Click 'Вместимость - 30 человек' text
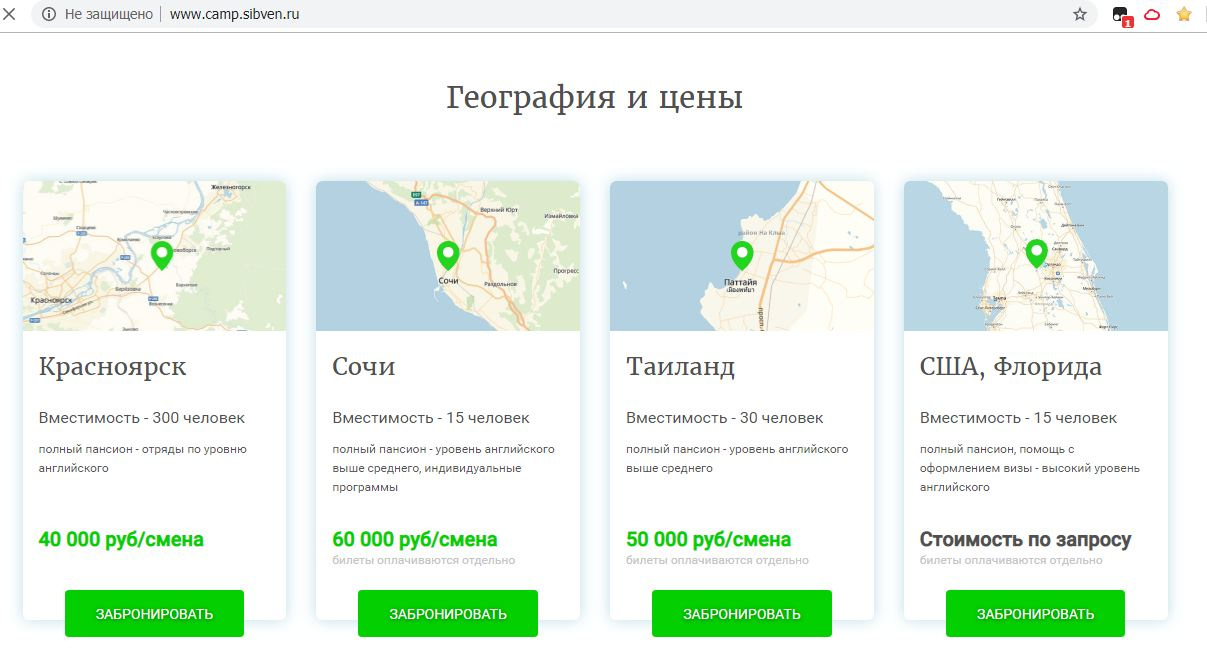The width and height of the screenshot is (1207, 672). [725, 418]
